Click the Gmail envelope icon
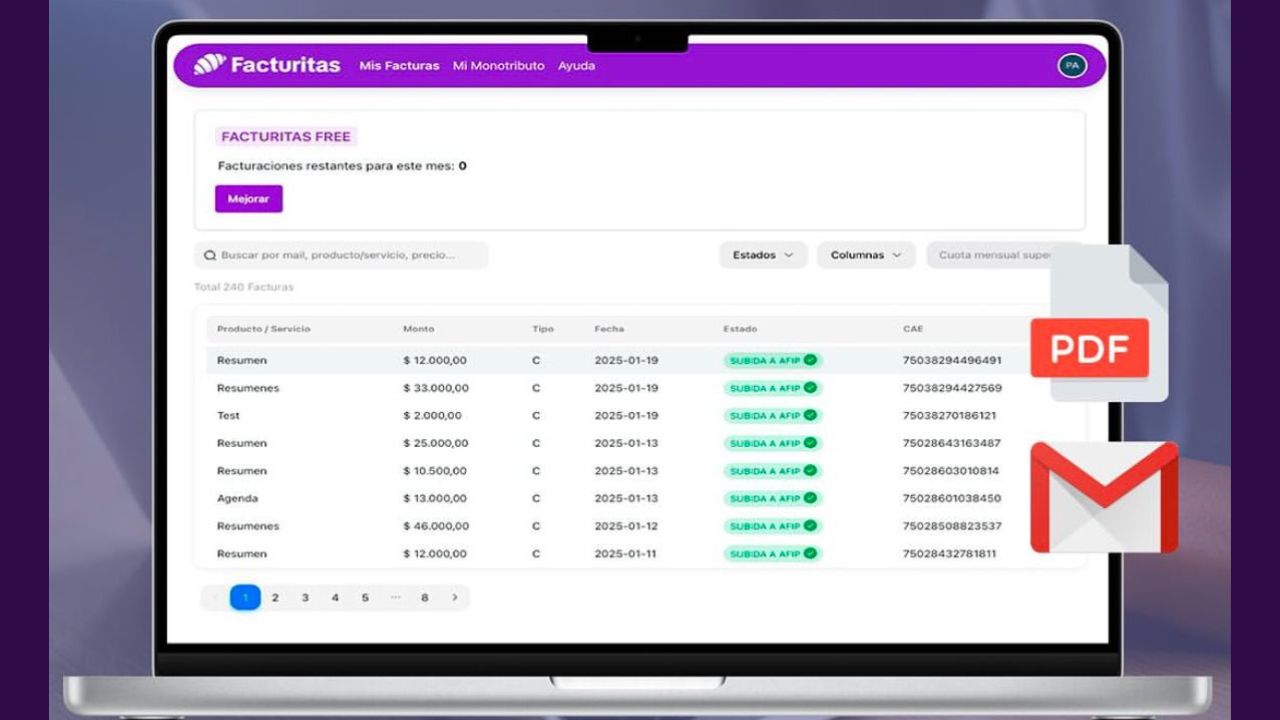Viewport: 1280px width, 720px height. coord(1104,497)
